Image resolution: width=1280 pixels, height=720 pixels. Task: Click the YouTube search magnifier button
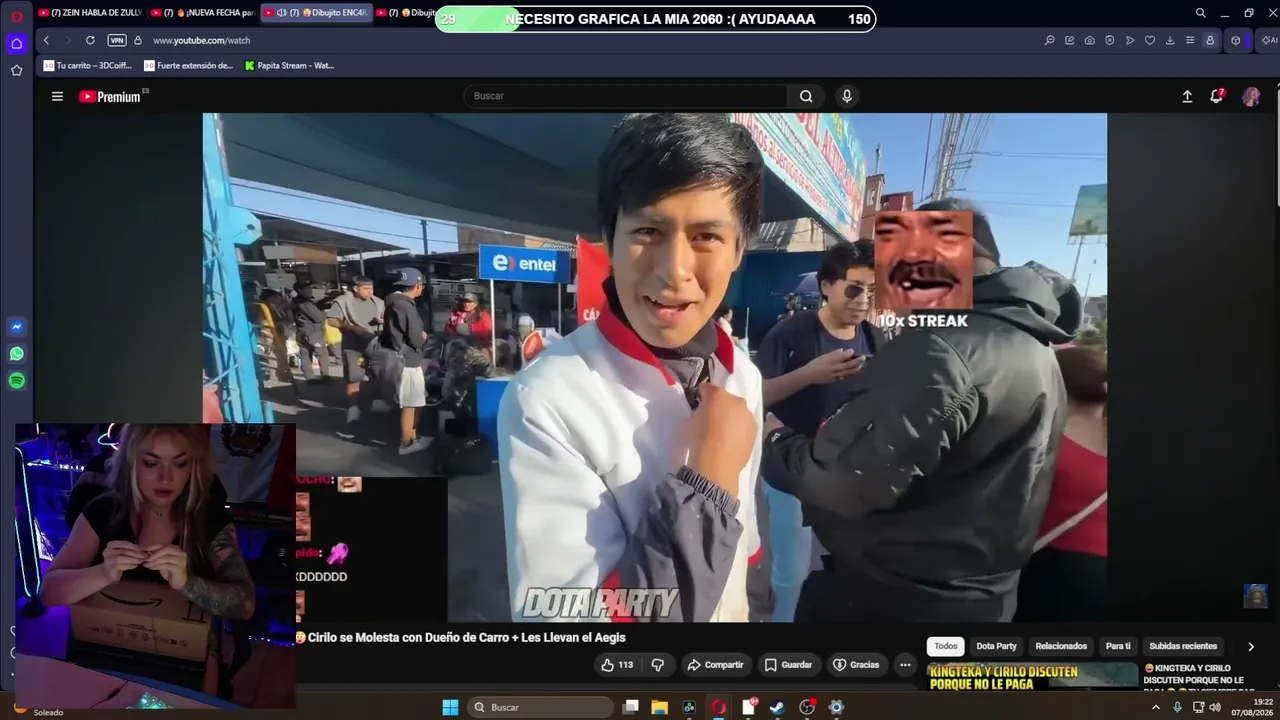pos(806,96)
